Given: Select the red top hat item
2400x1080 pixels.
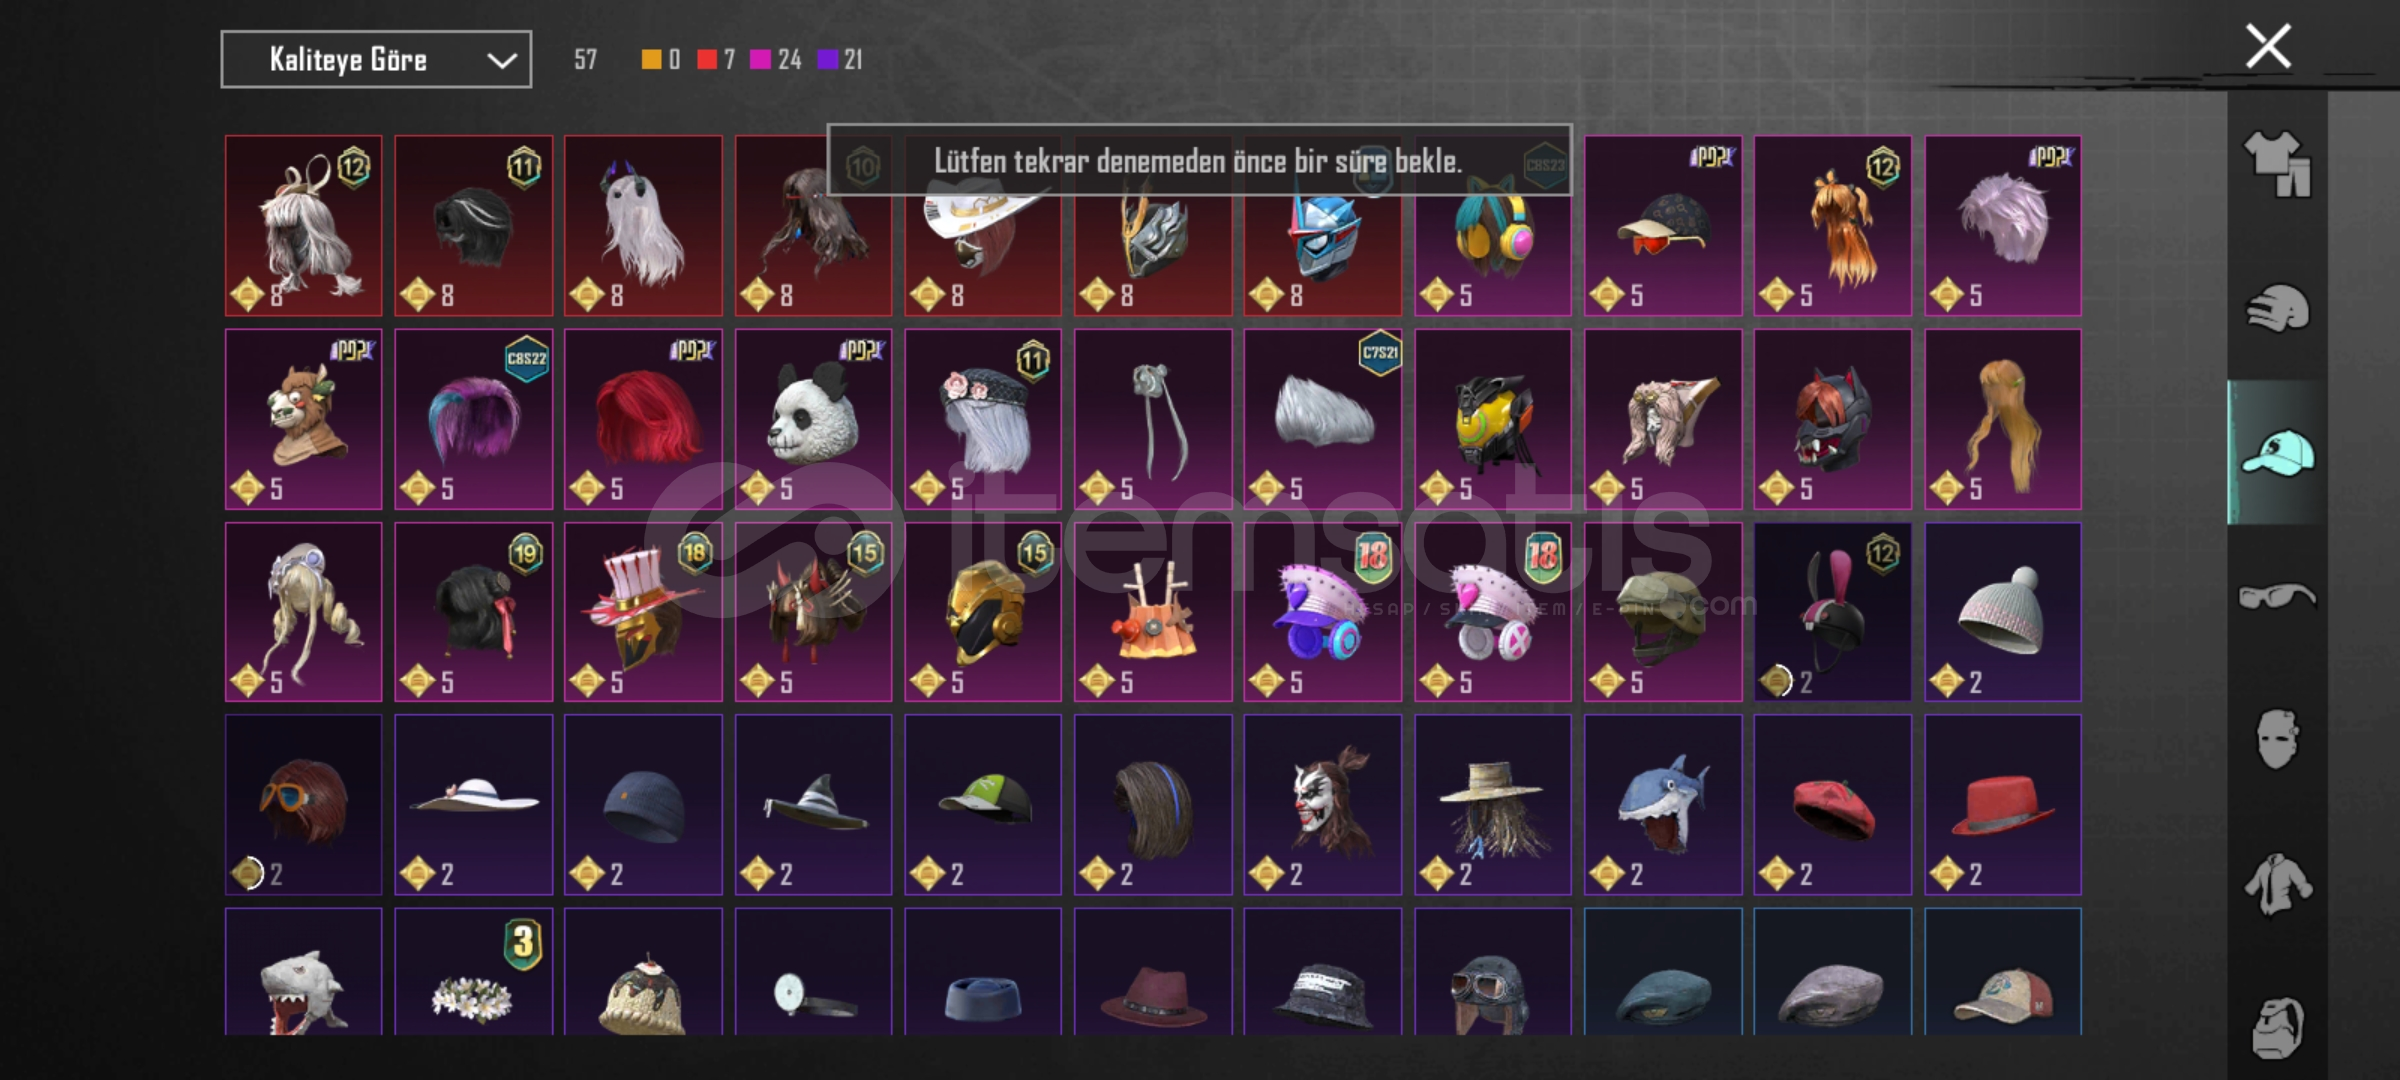Looking at the screenshot, I should pyautogui.click(x=2003, y=805).
